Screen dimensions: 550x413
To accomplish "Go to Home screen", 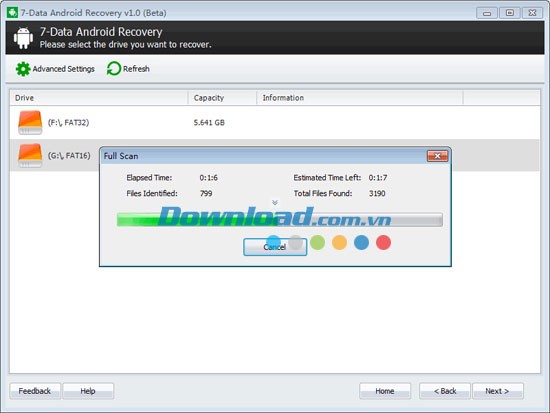I will (x=385, y=391).
